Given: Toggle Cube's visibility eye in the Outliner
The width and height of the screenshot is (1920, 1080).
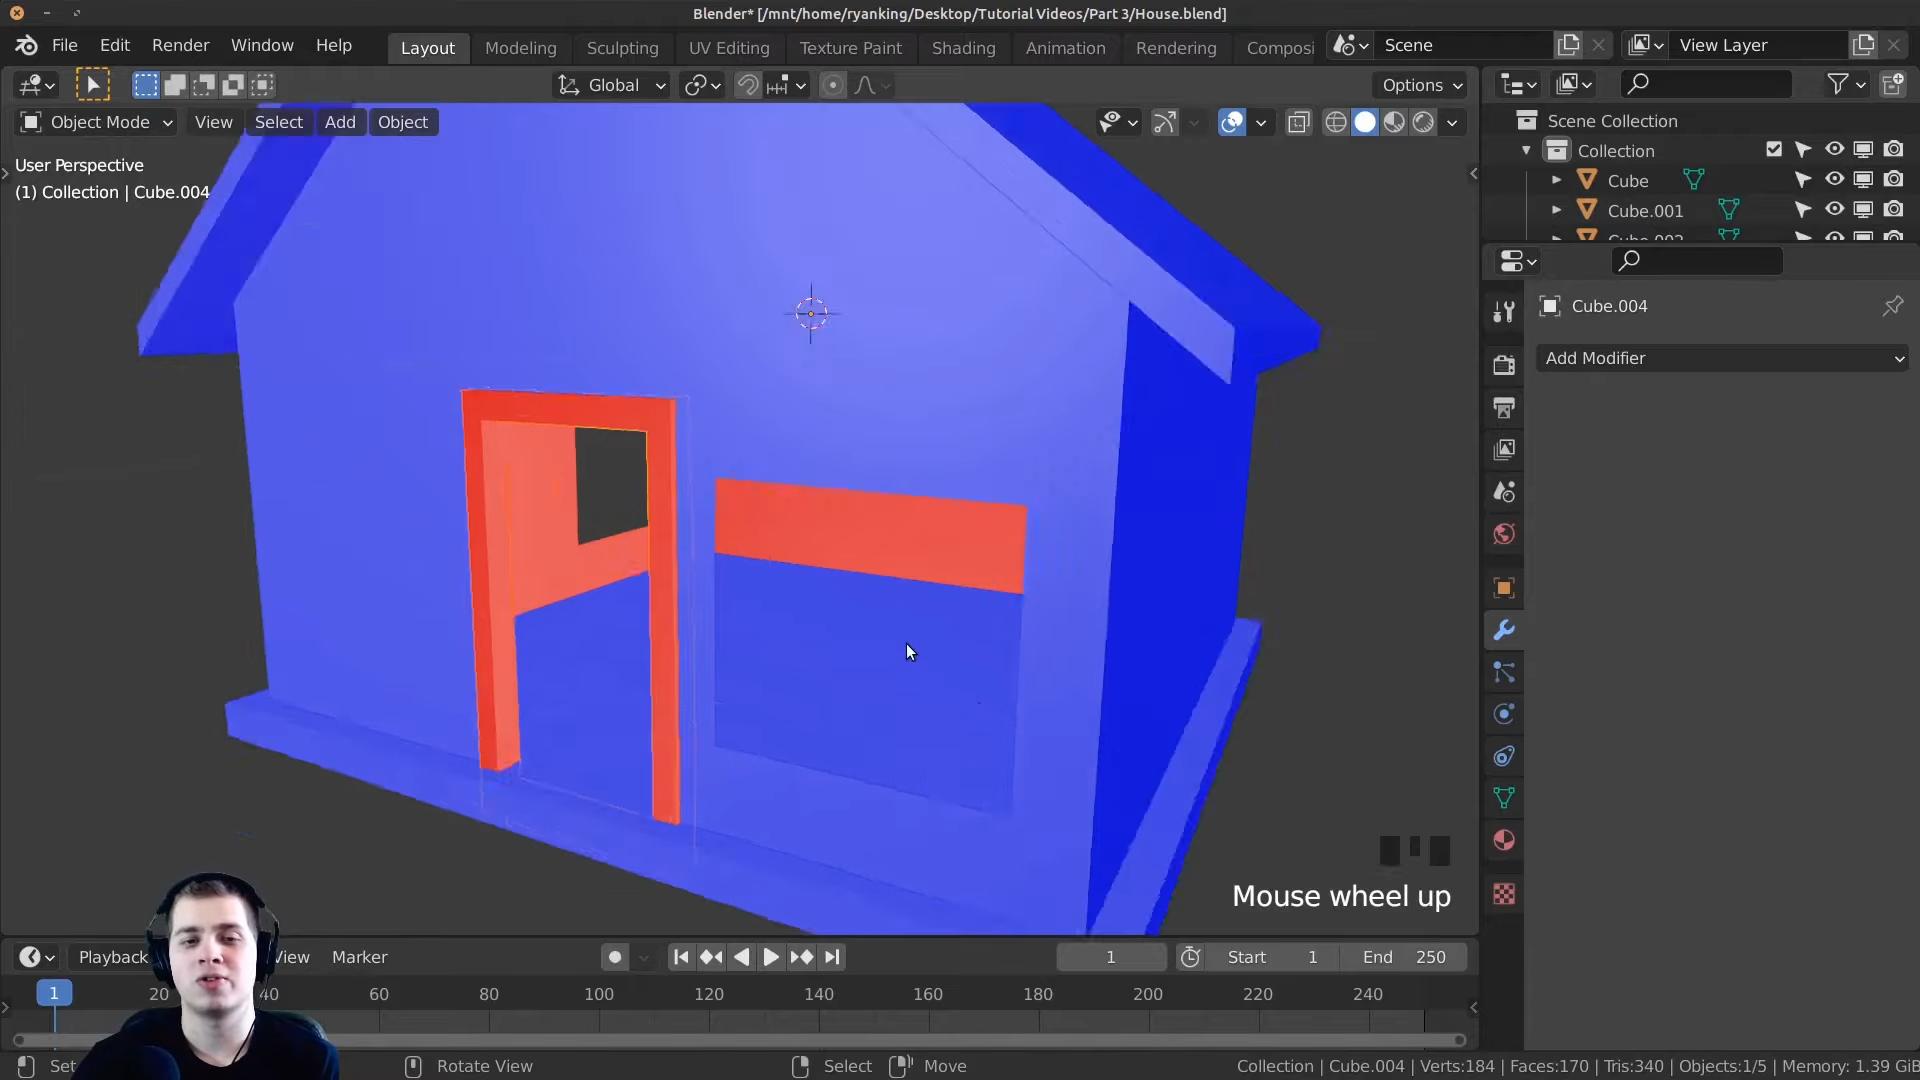Looking at the screenshot, I should coord(1835,180).
